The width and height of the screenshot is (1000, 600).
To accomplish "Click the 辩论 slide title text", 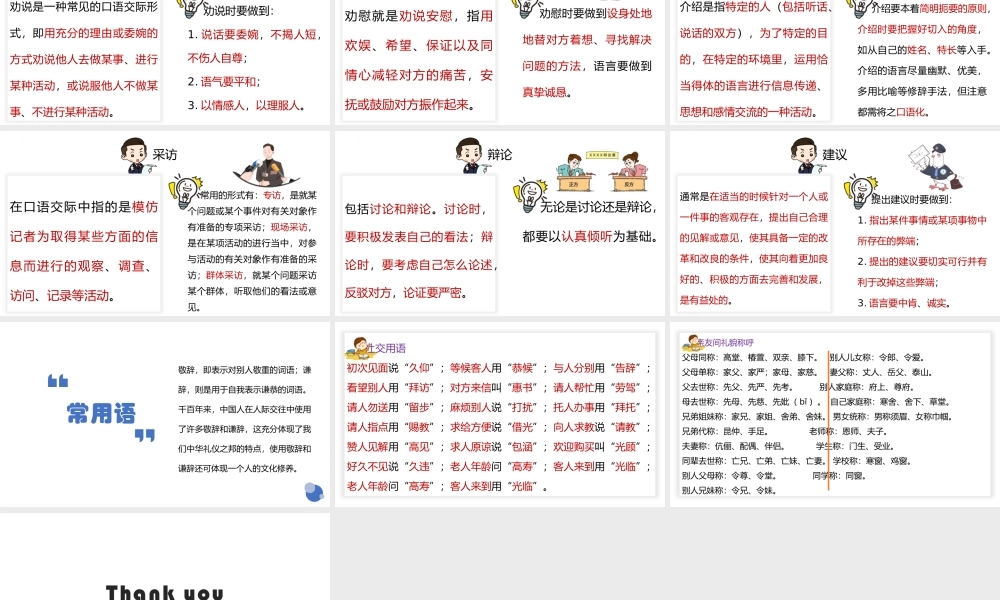I will 500,155.
